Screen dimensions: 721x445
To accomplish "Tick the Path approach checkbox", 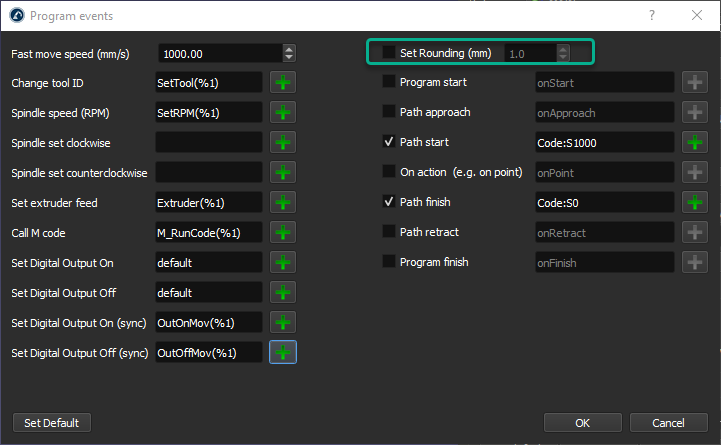I will point(389,112).
